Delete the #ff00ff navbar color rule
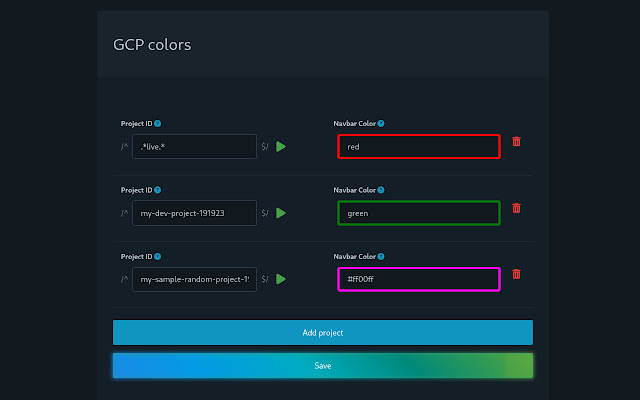640x400 pixels. coord(516,274)
